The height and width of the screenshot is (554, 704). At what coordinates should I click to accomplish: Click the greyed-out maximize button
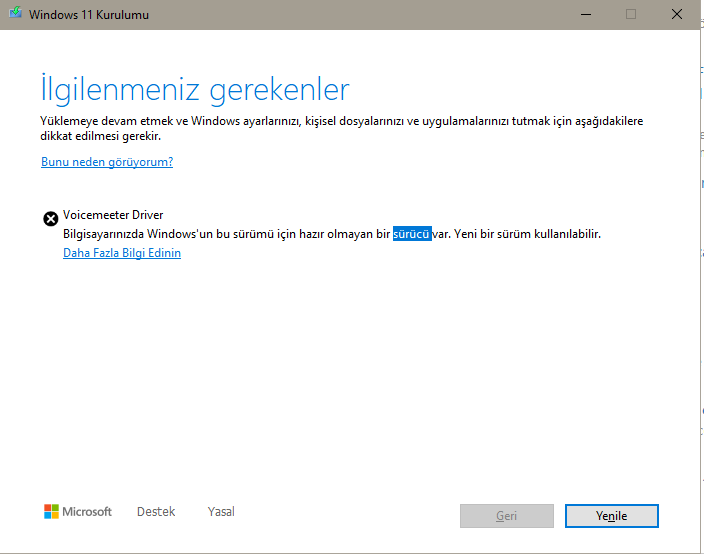pos(631,14)
